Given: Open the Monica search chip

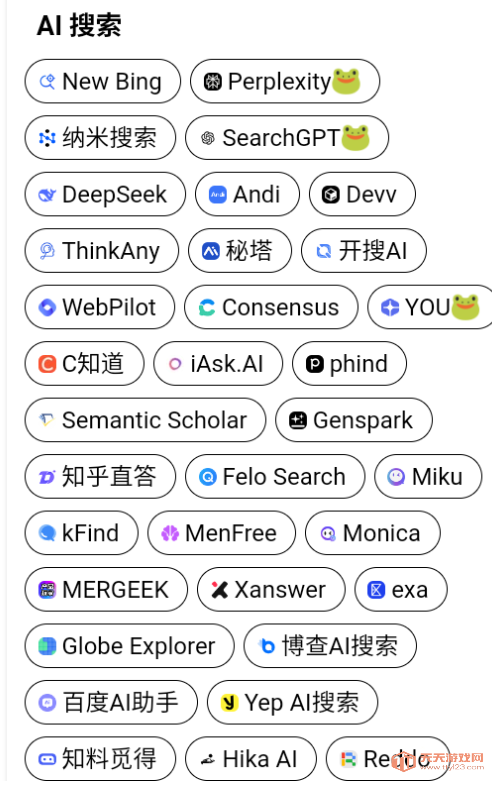Looking at the screenshot, I should pos(373,533).
